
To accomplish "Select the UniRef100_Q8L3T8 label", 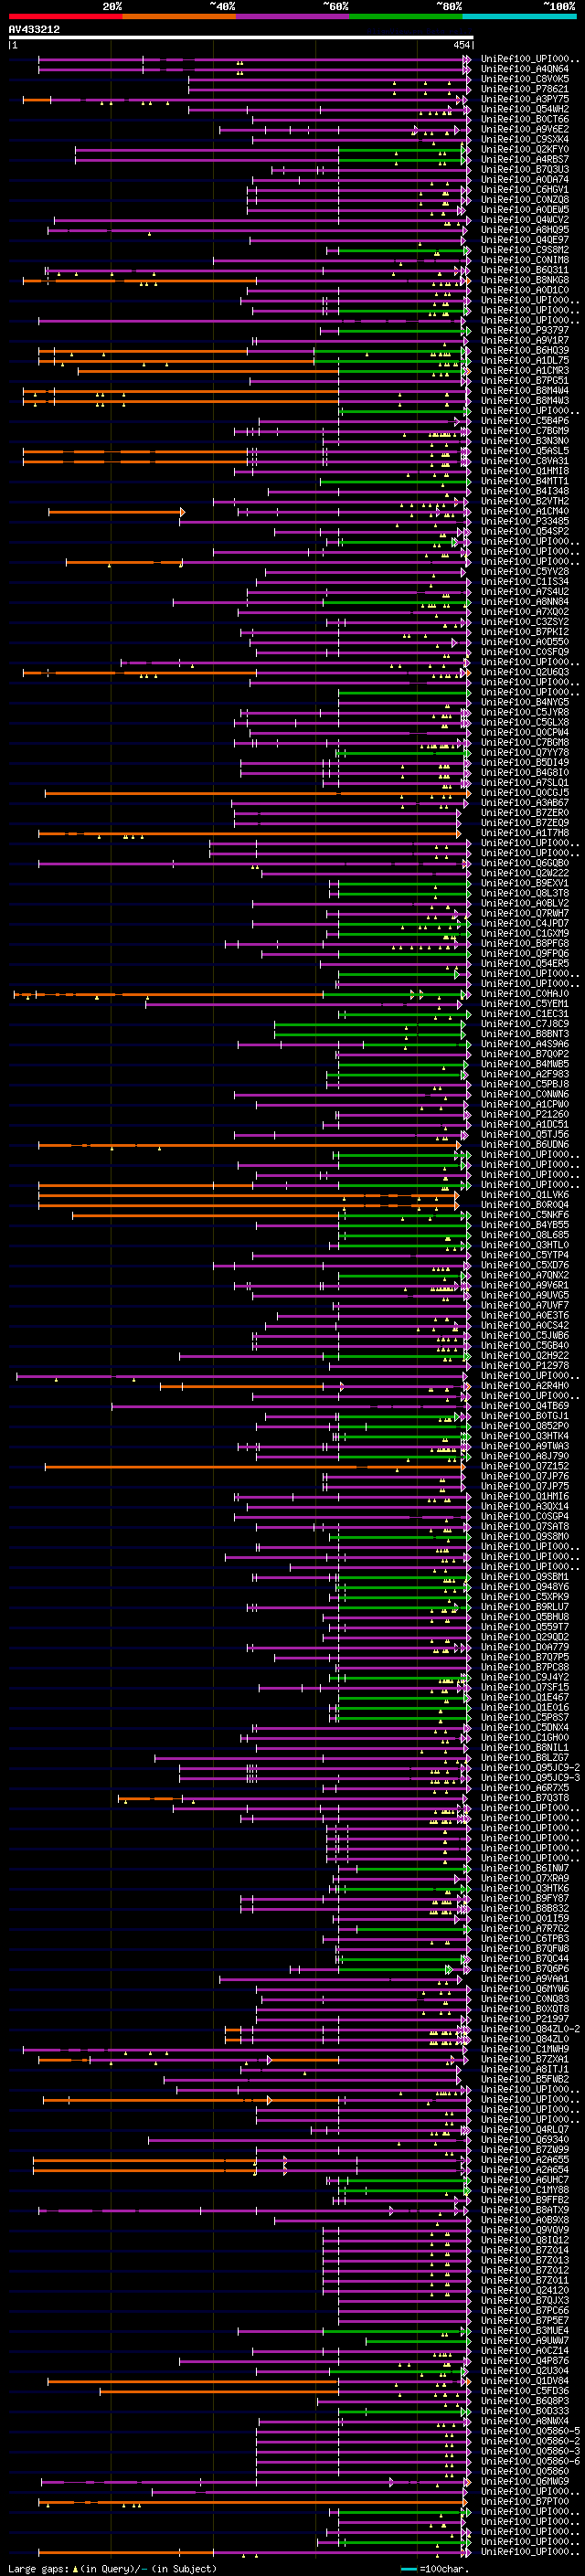I will coord(524,893).
